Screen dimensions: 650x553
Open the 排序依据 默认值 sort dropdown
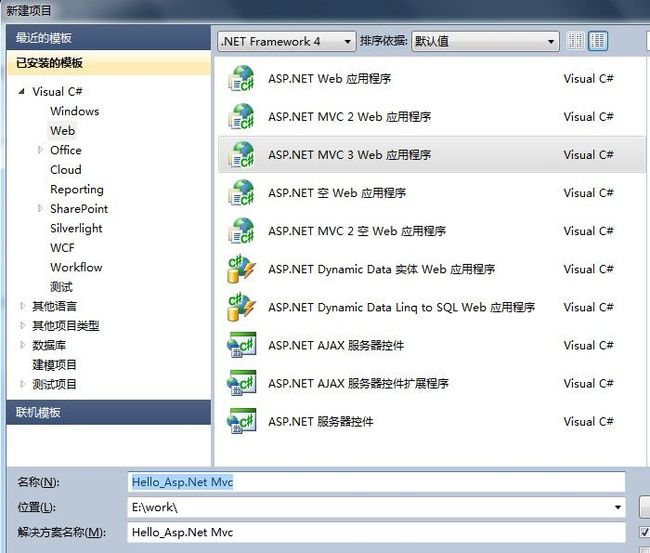485,41
